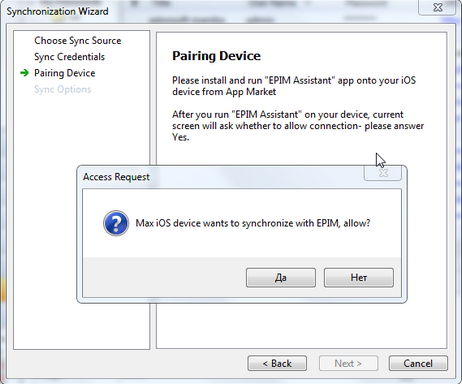Cancel the Synchronization Wizard
462x384 pixels.
coord(418,363)
